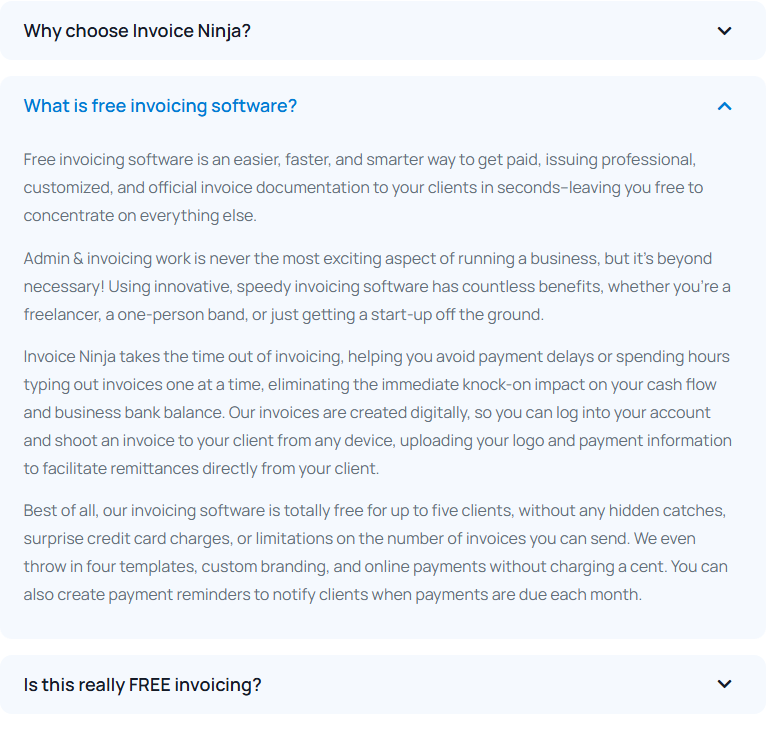773x729 pixels.
Task: Click the line starting "Best of all, our invoicing"
Action: pos(374,511)
